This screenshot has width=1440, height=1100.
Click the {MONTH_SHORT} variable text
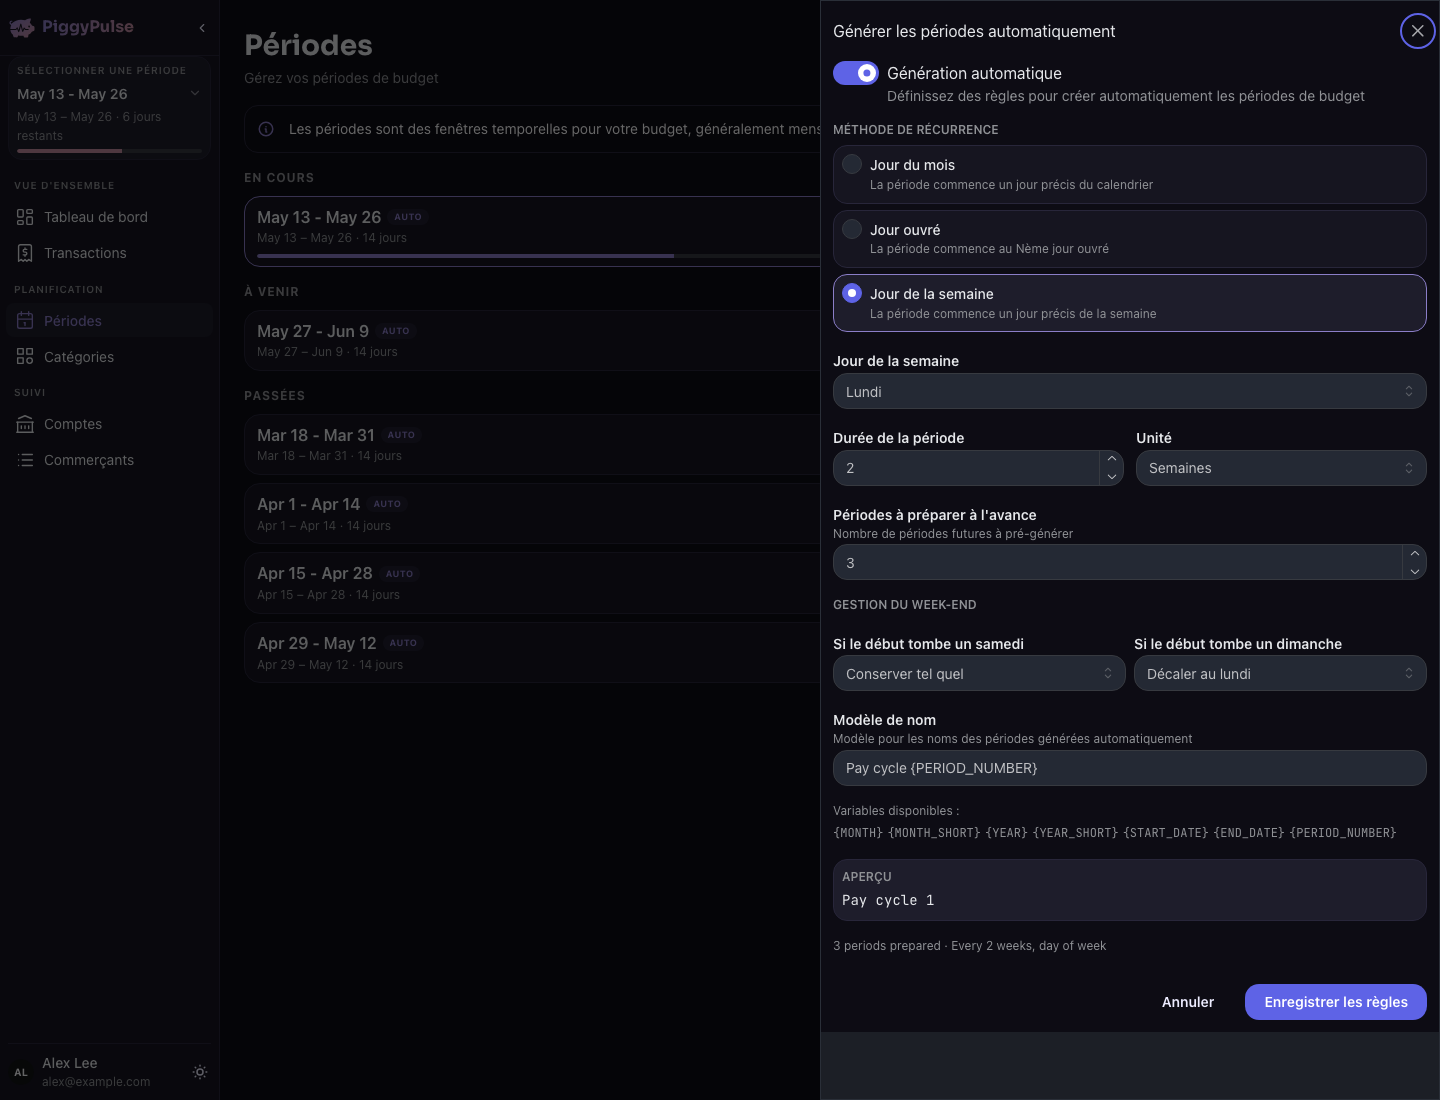click(934, 833)
